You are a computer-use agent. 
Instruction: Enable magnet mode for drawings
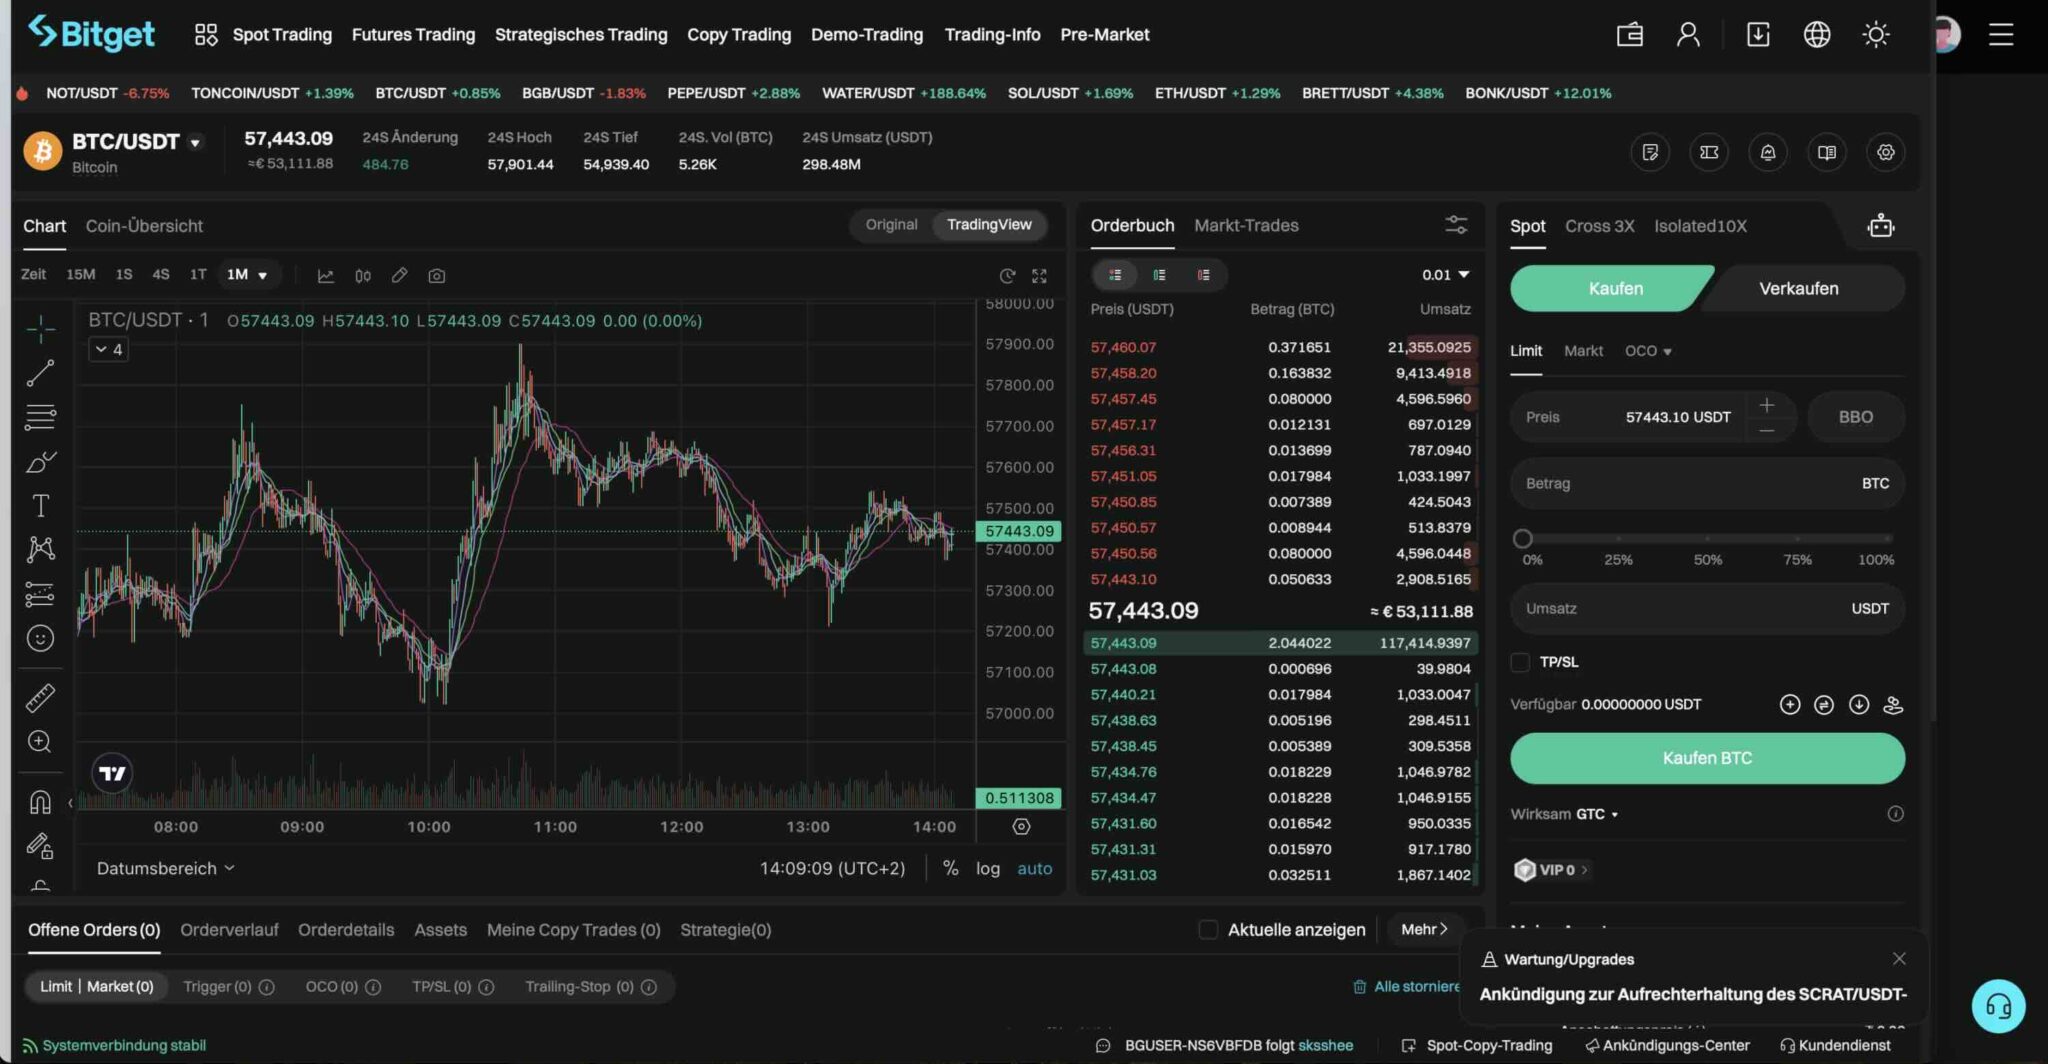[x=40, y=800]
